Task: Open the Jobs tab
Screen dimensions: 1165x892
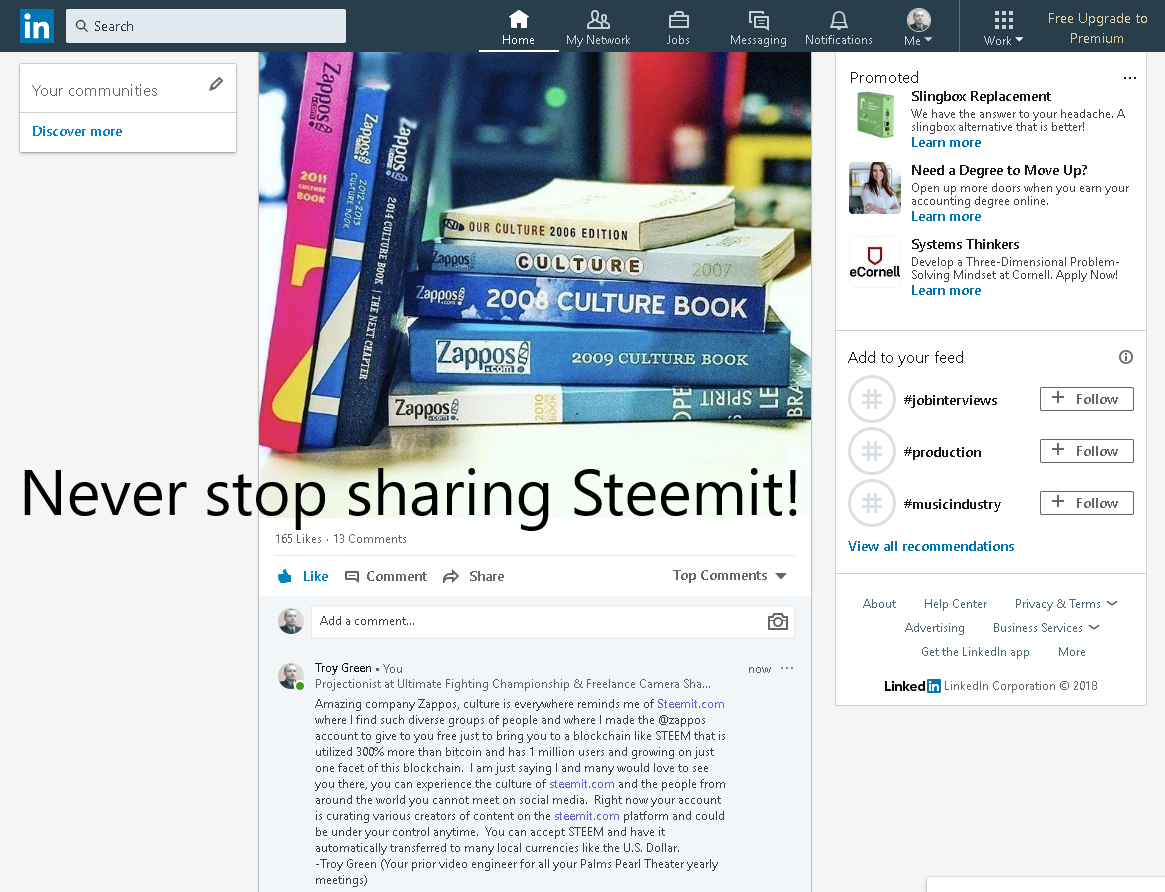Action: point(678,27)
